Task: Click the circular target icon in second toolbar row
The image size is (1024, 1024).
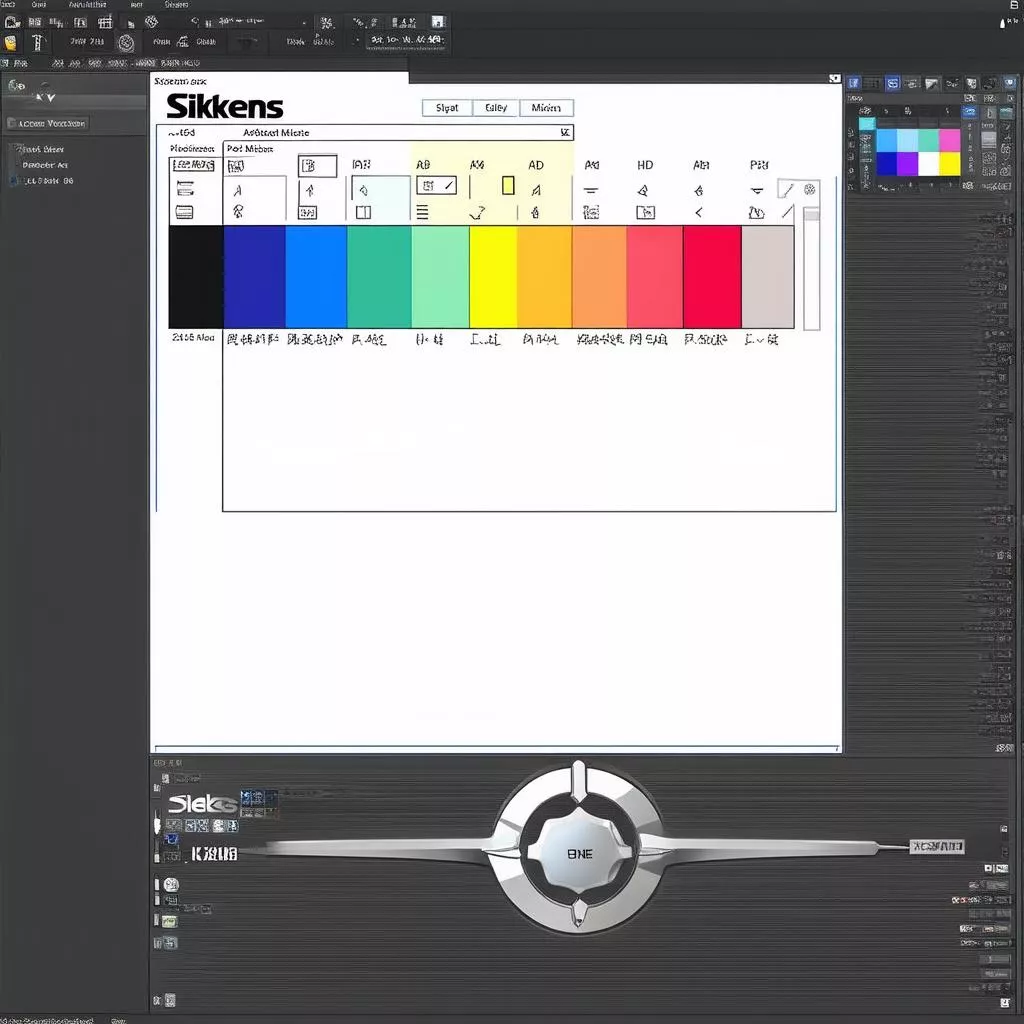Action: (126, 42)
